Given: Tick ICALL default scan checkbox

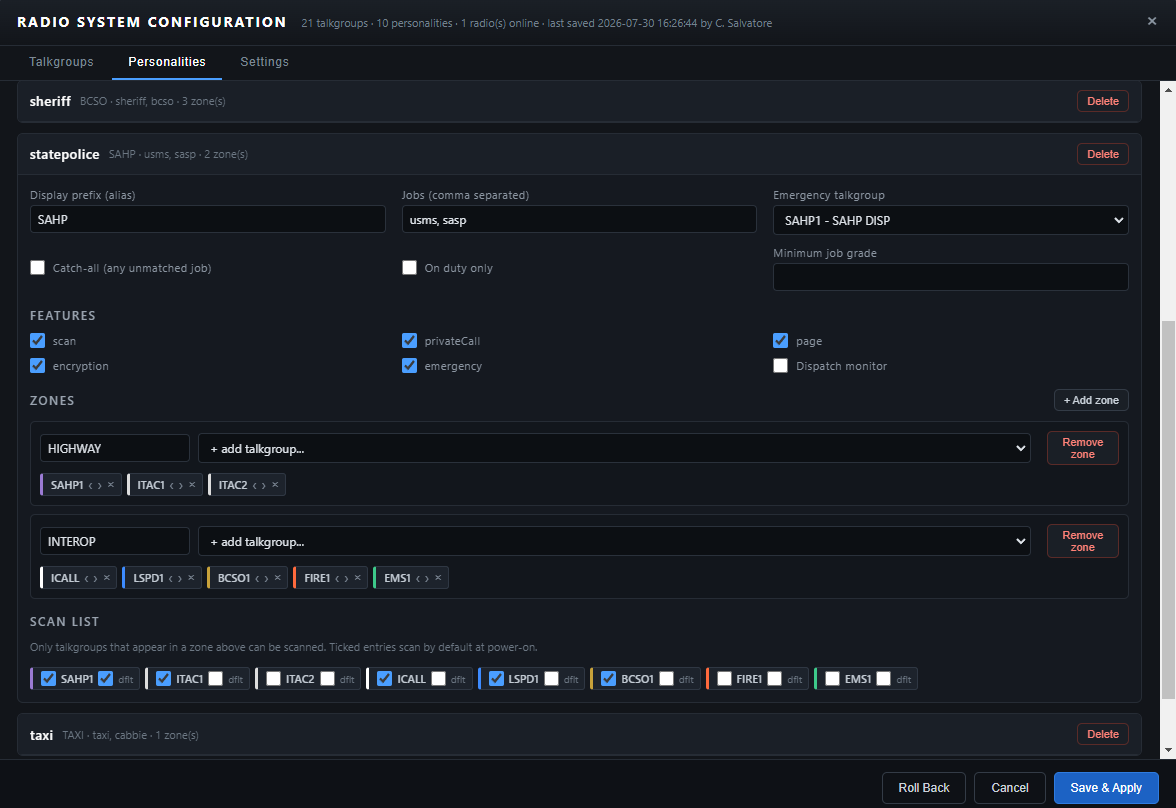Looking at the screenshot, I should click(x=439, y=678).
